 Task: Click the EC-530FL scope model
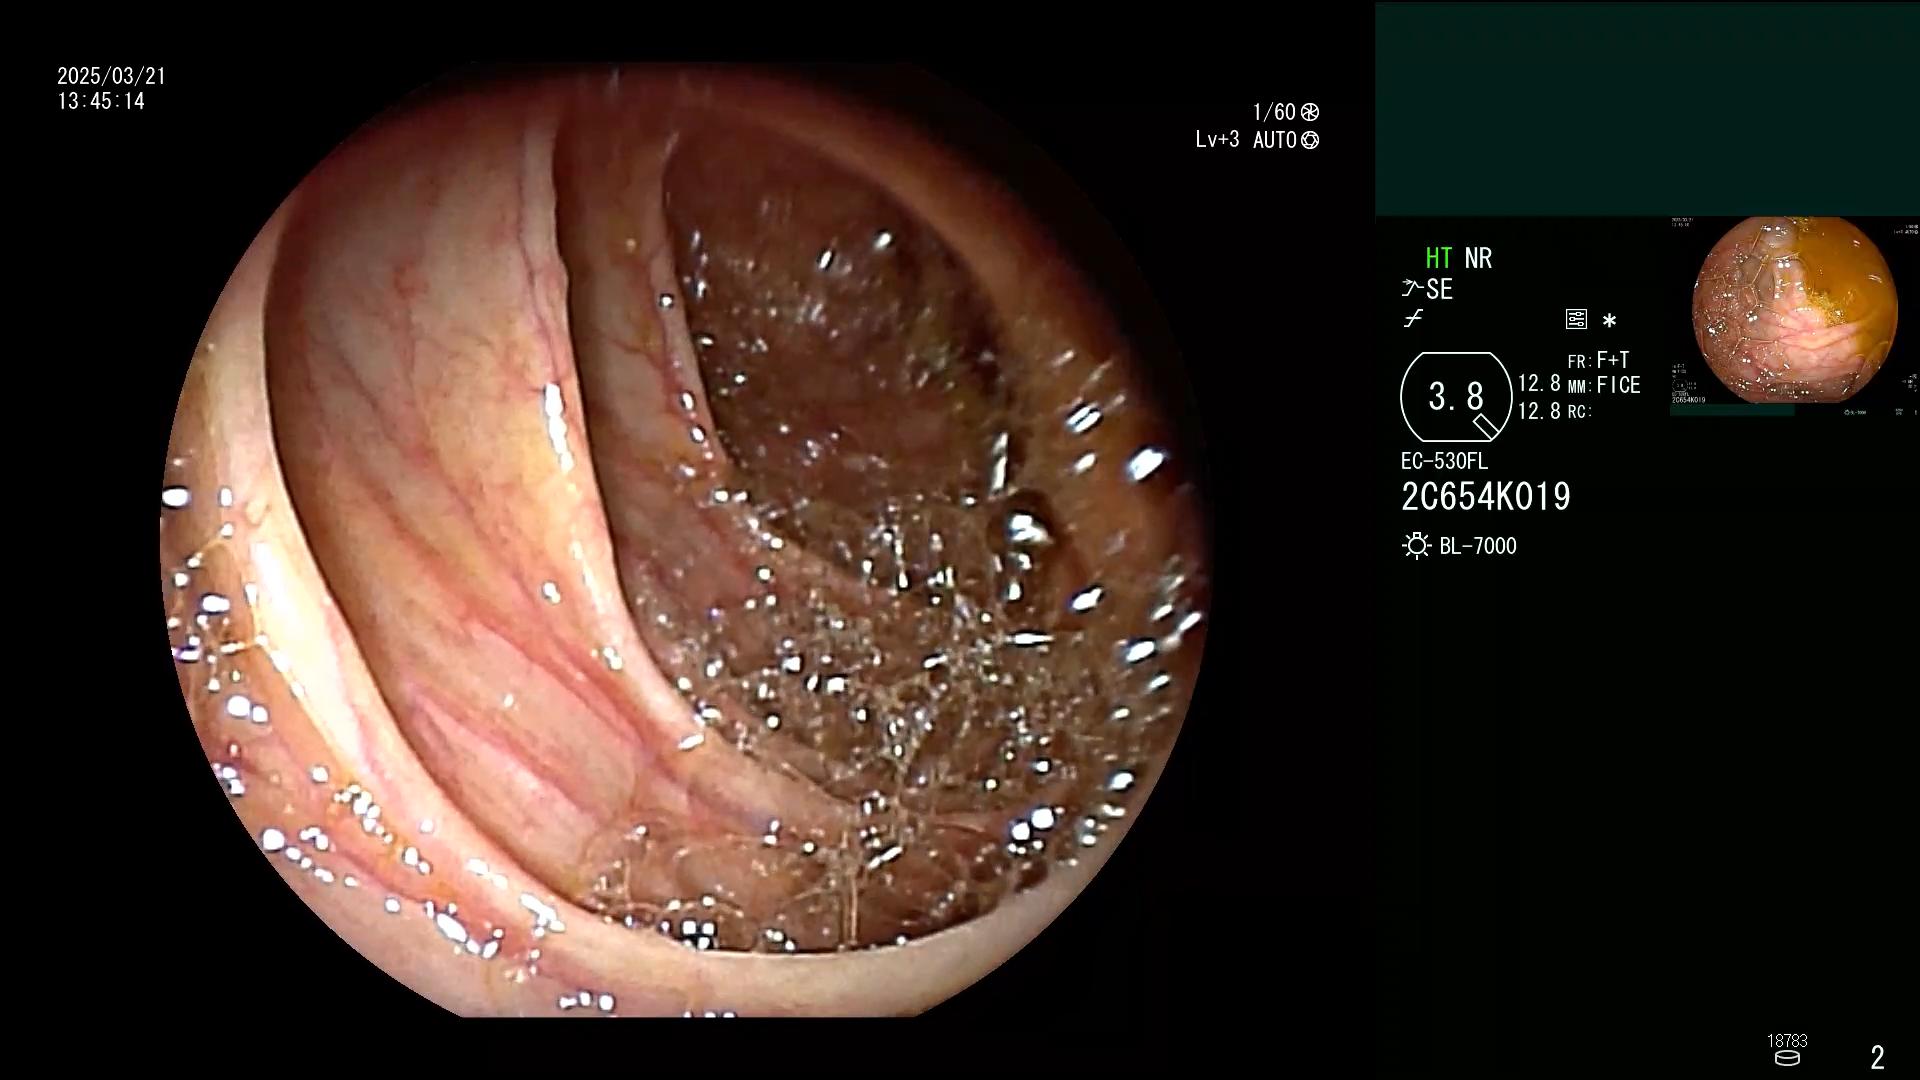(1444, 461)
